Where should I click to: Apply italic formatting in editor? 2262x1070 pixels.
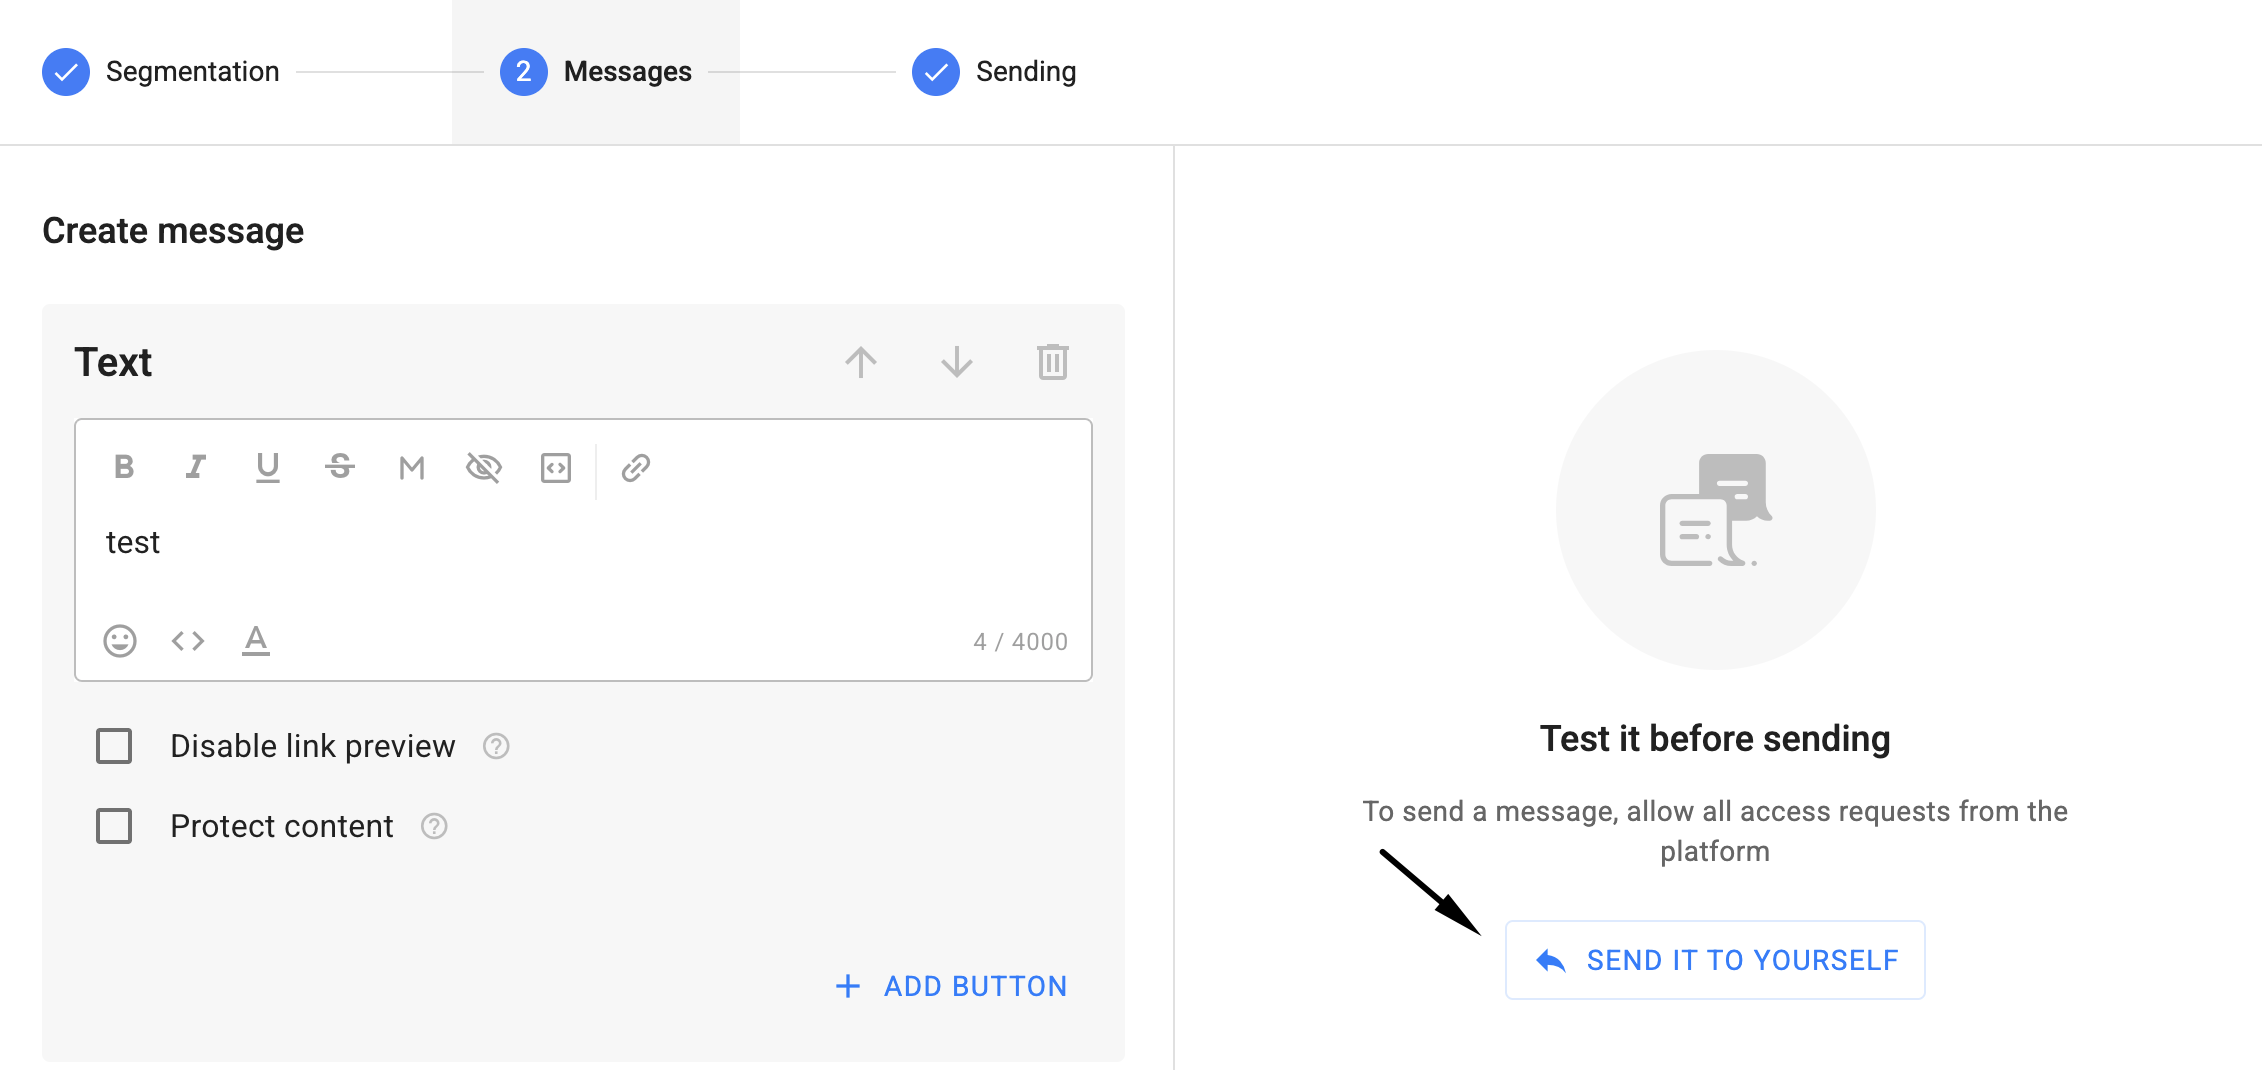tap(196, 467)
